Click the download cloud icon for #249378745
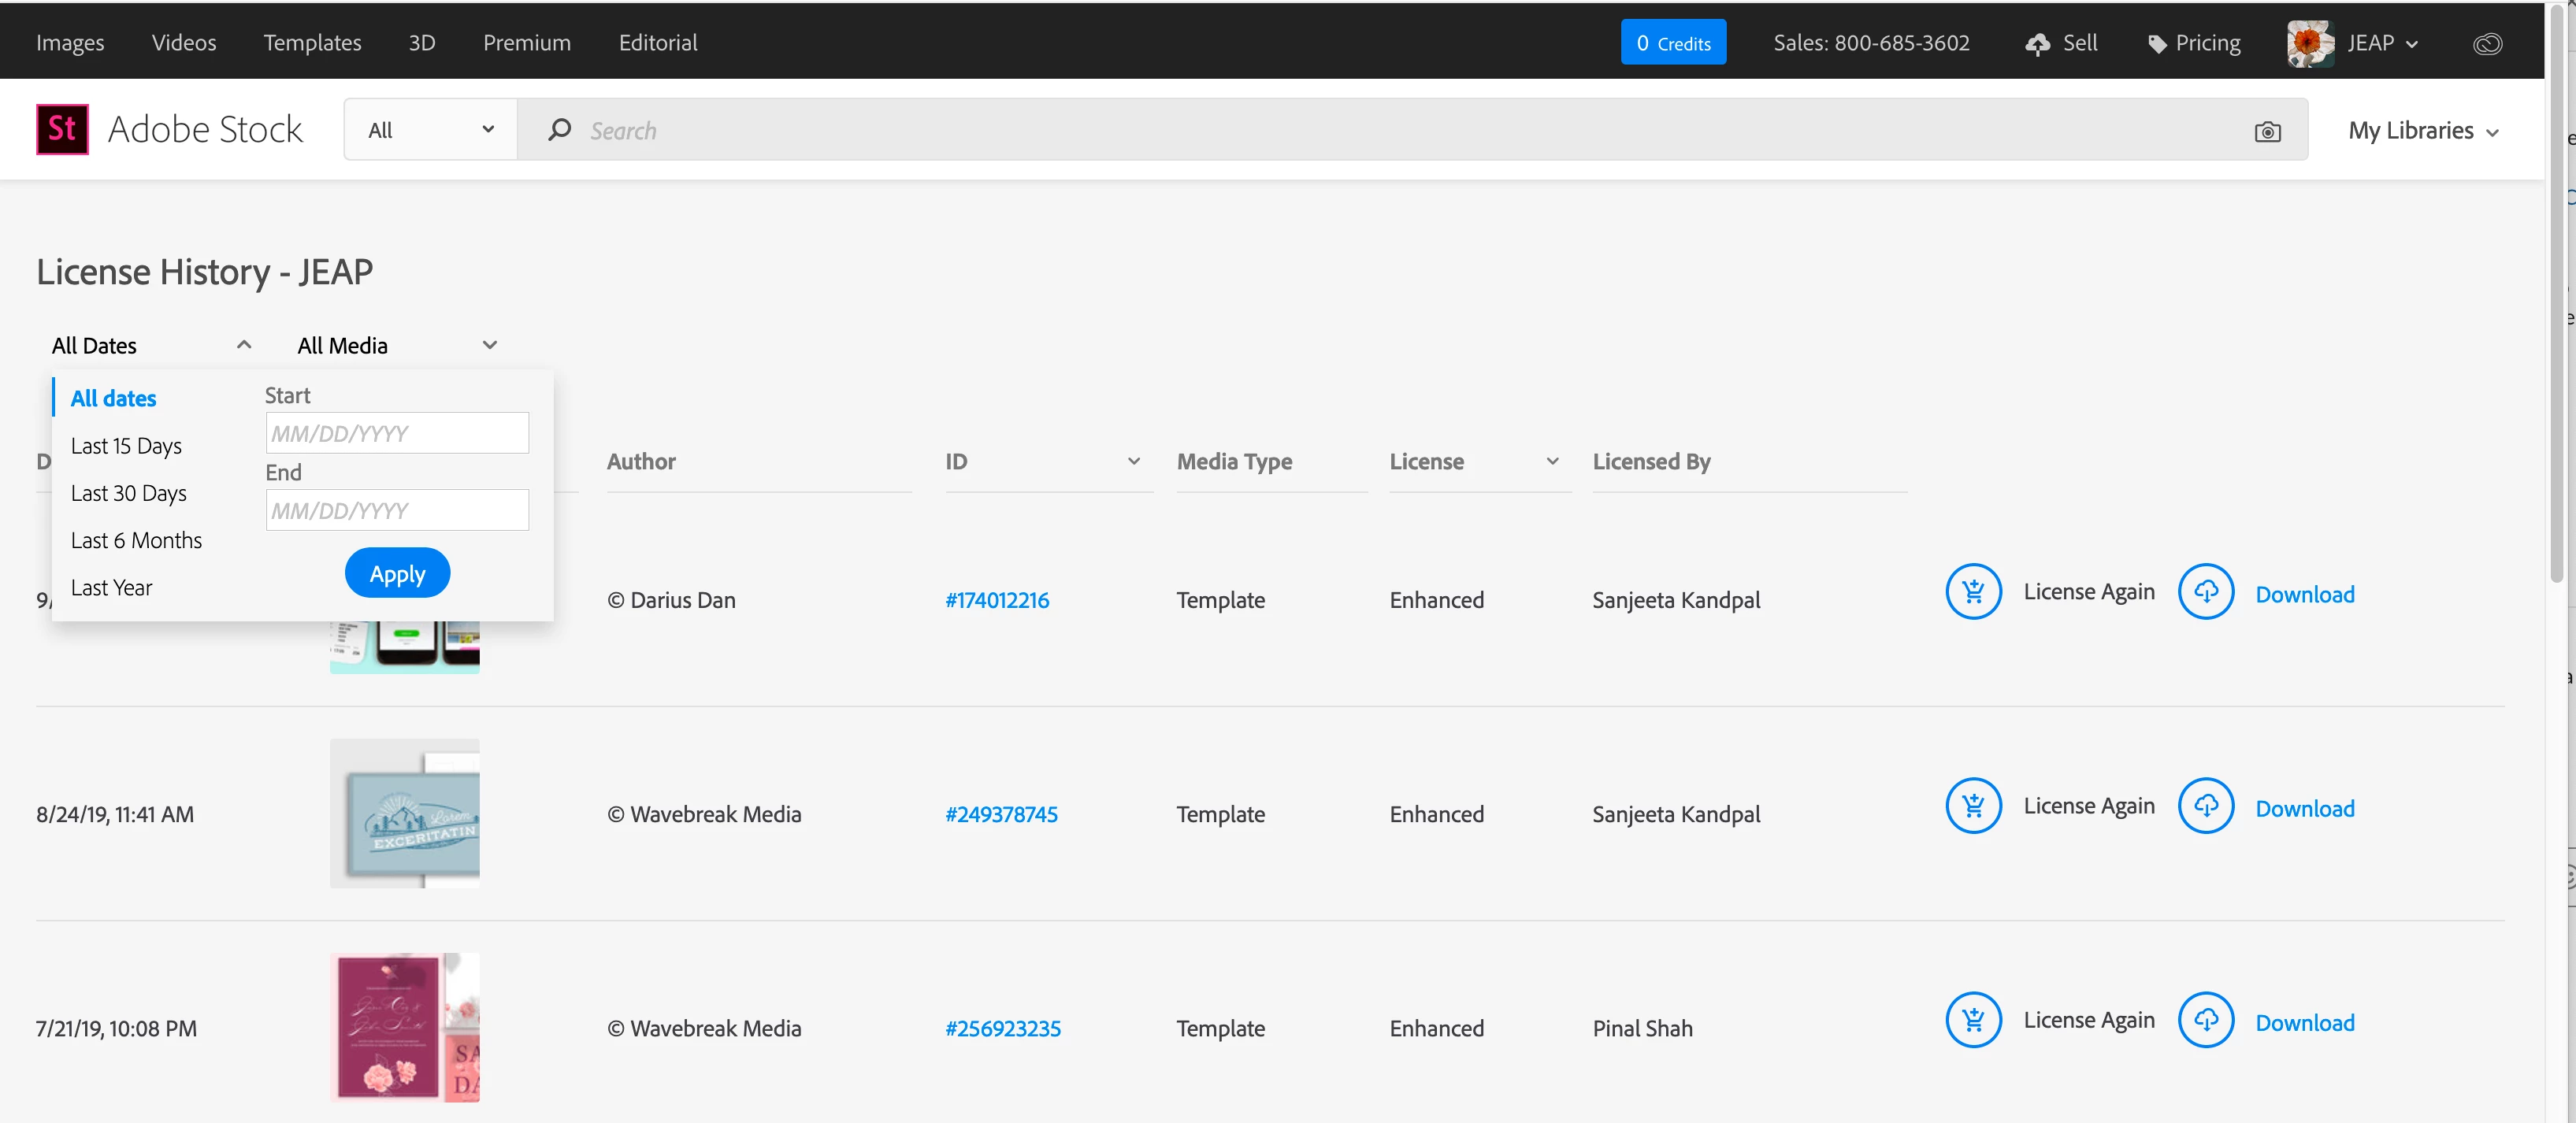Viewport: 2576px width, 1123px height. point(2205,806)
